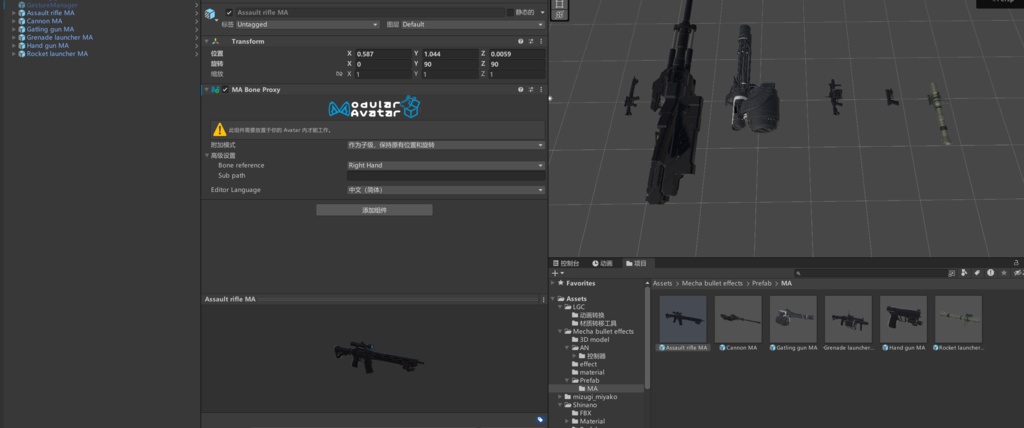Click Transform preset selector icon

(x=530, y=41)
